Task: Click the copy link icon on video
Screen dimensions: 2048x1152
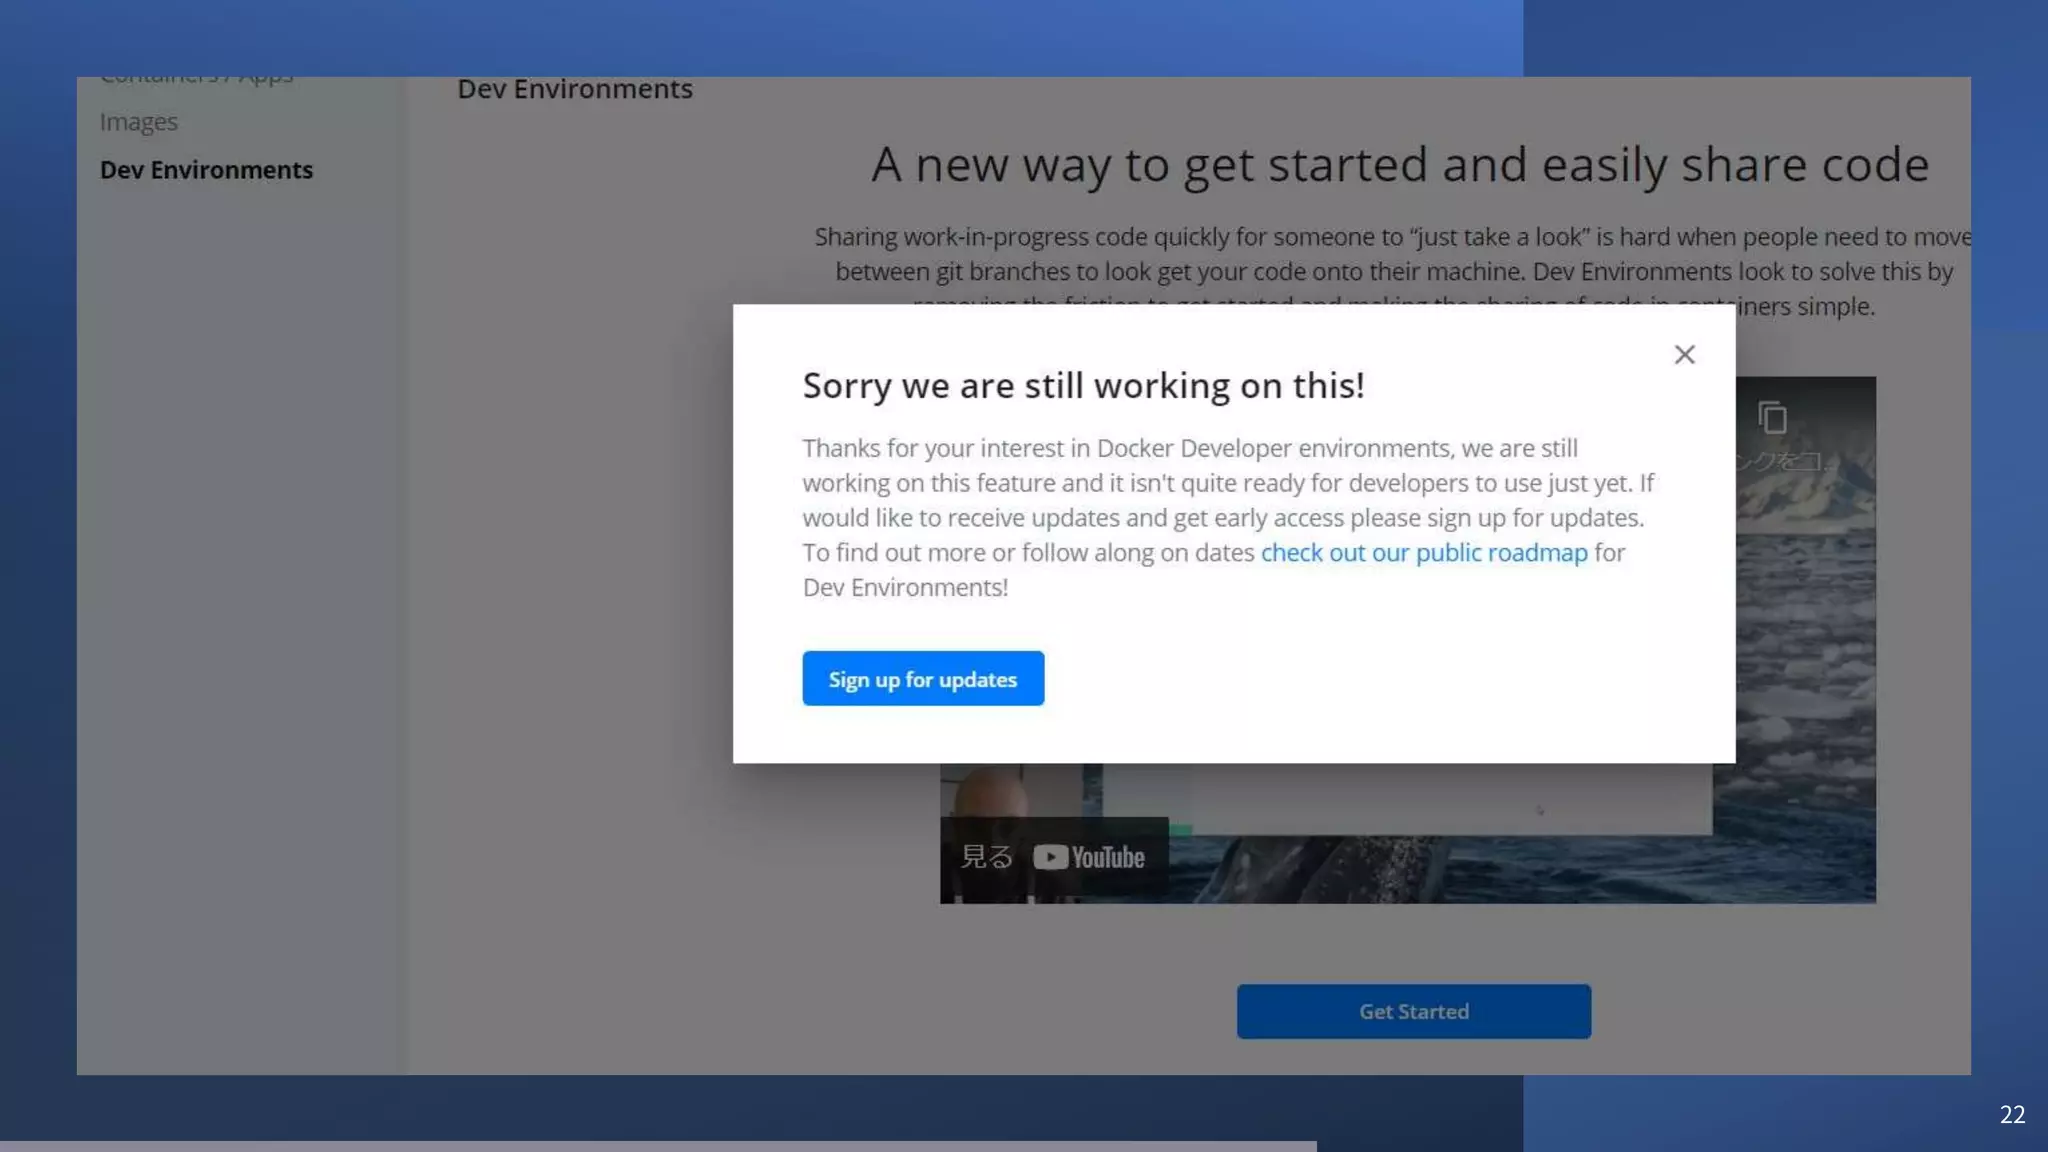Action: pyautogui.click(x=1772, y=417)
